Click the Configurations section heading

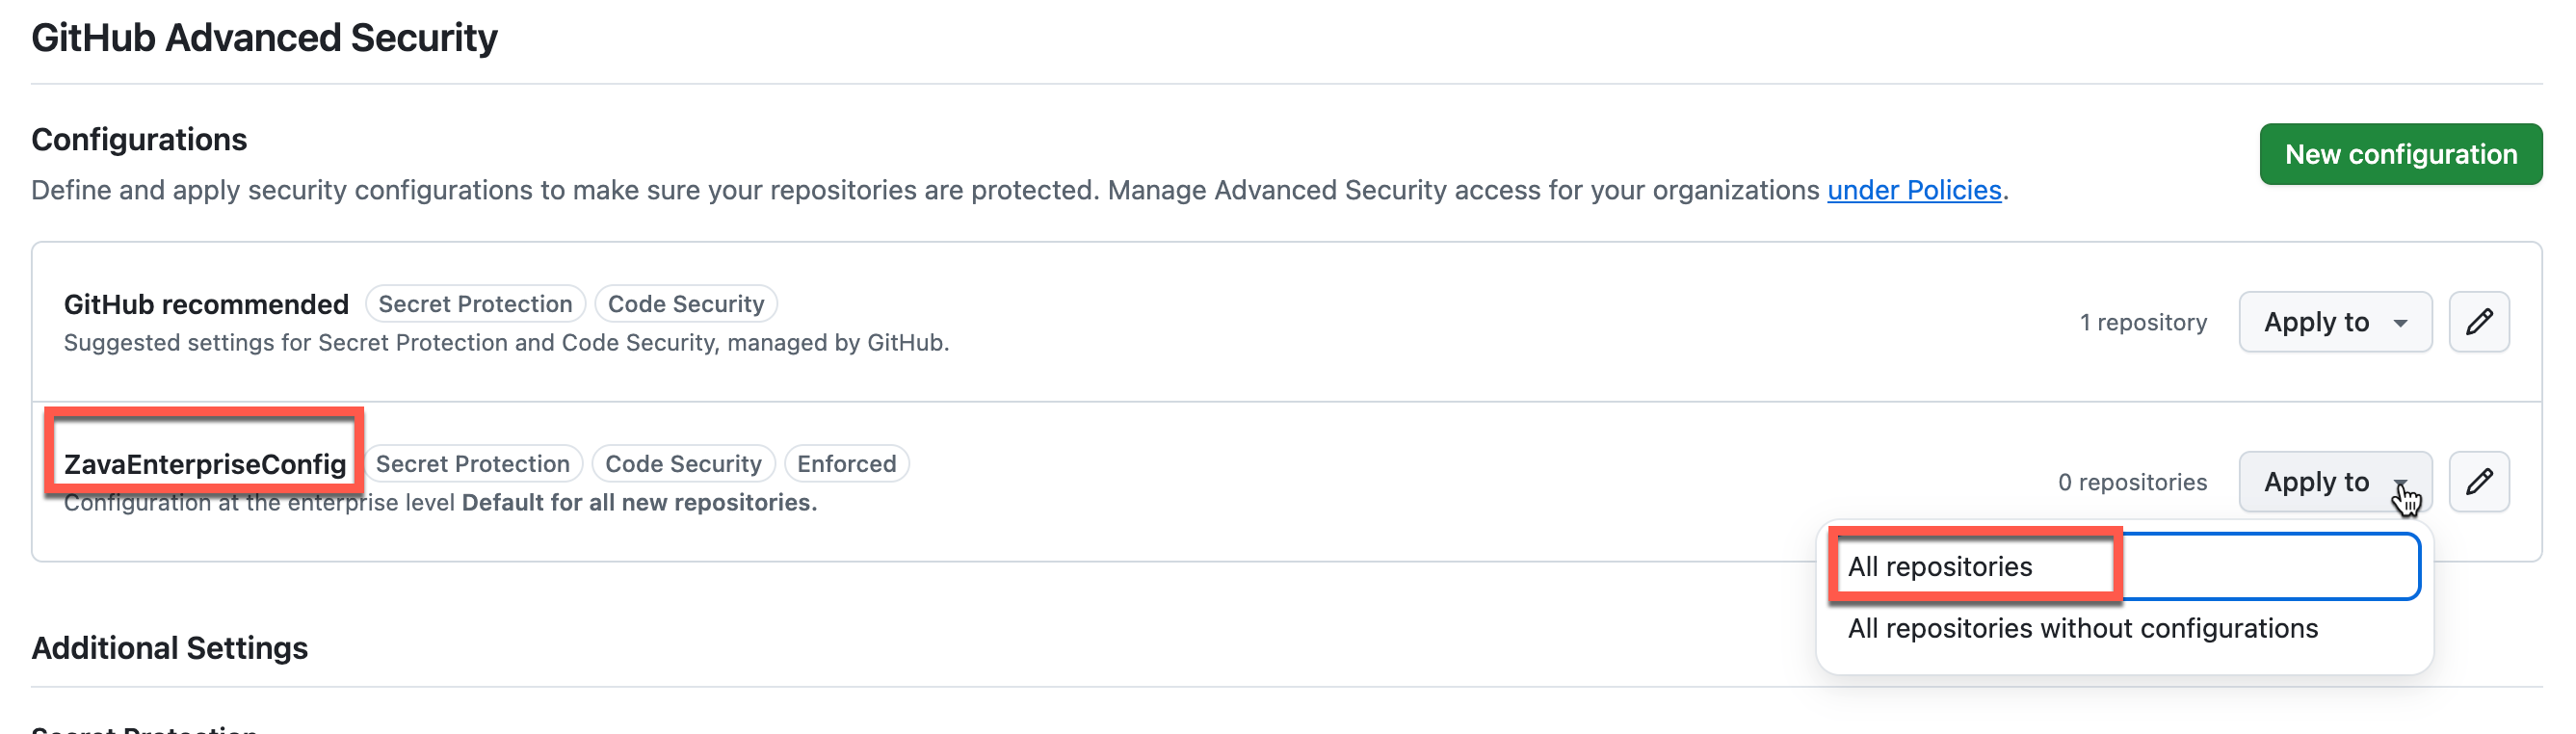click(x=139, y=139)
